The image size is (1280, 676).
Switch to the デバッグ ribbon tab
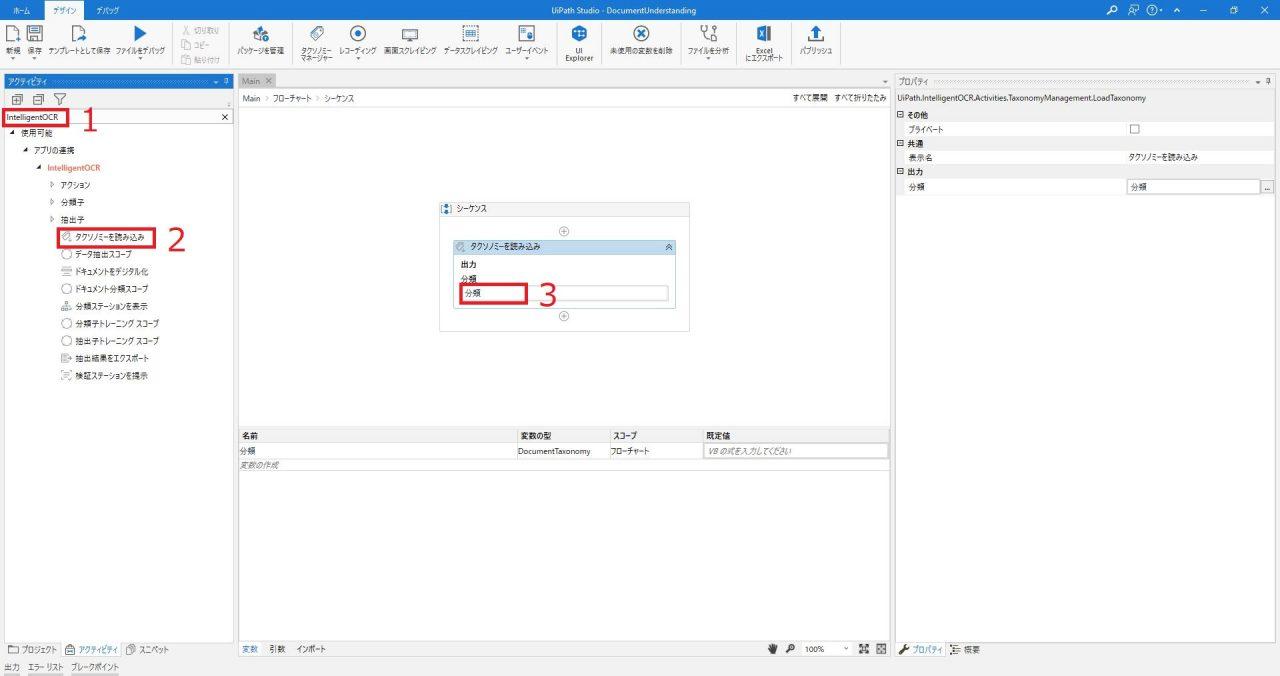click(106, 9)
